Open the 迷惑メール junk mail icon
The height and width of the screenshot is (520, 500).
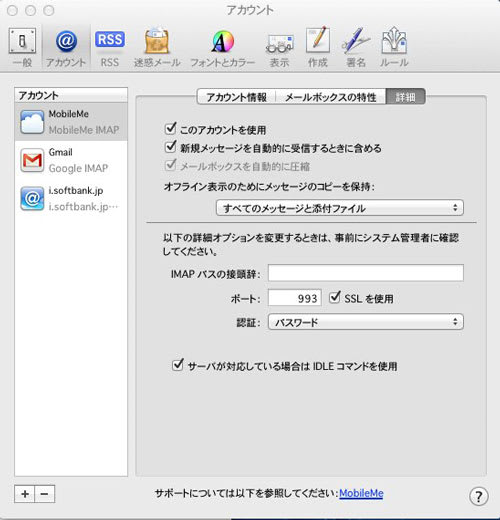[157, 47]
